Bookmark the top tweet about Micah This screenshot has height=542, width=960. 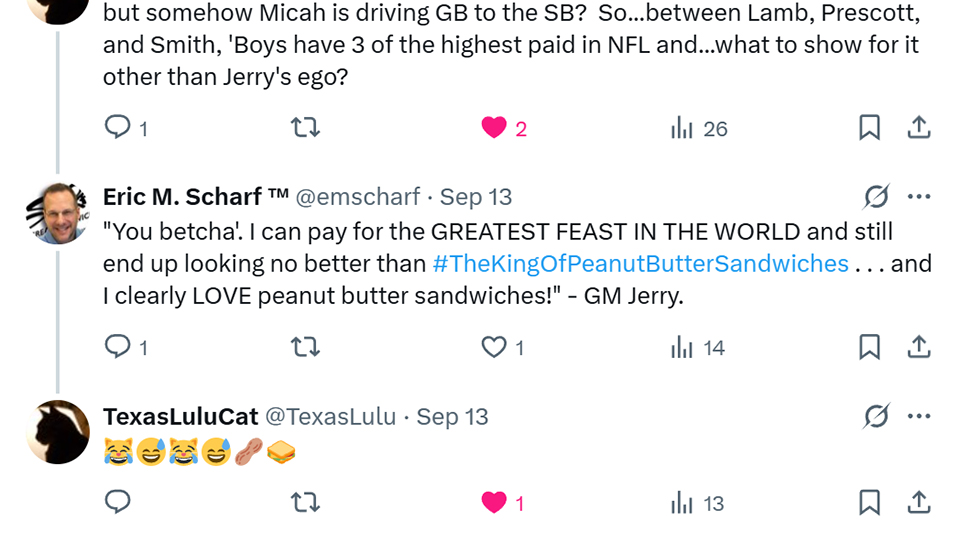pyautogui.click(x=869, y=128)
